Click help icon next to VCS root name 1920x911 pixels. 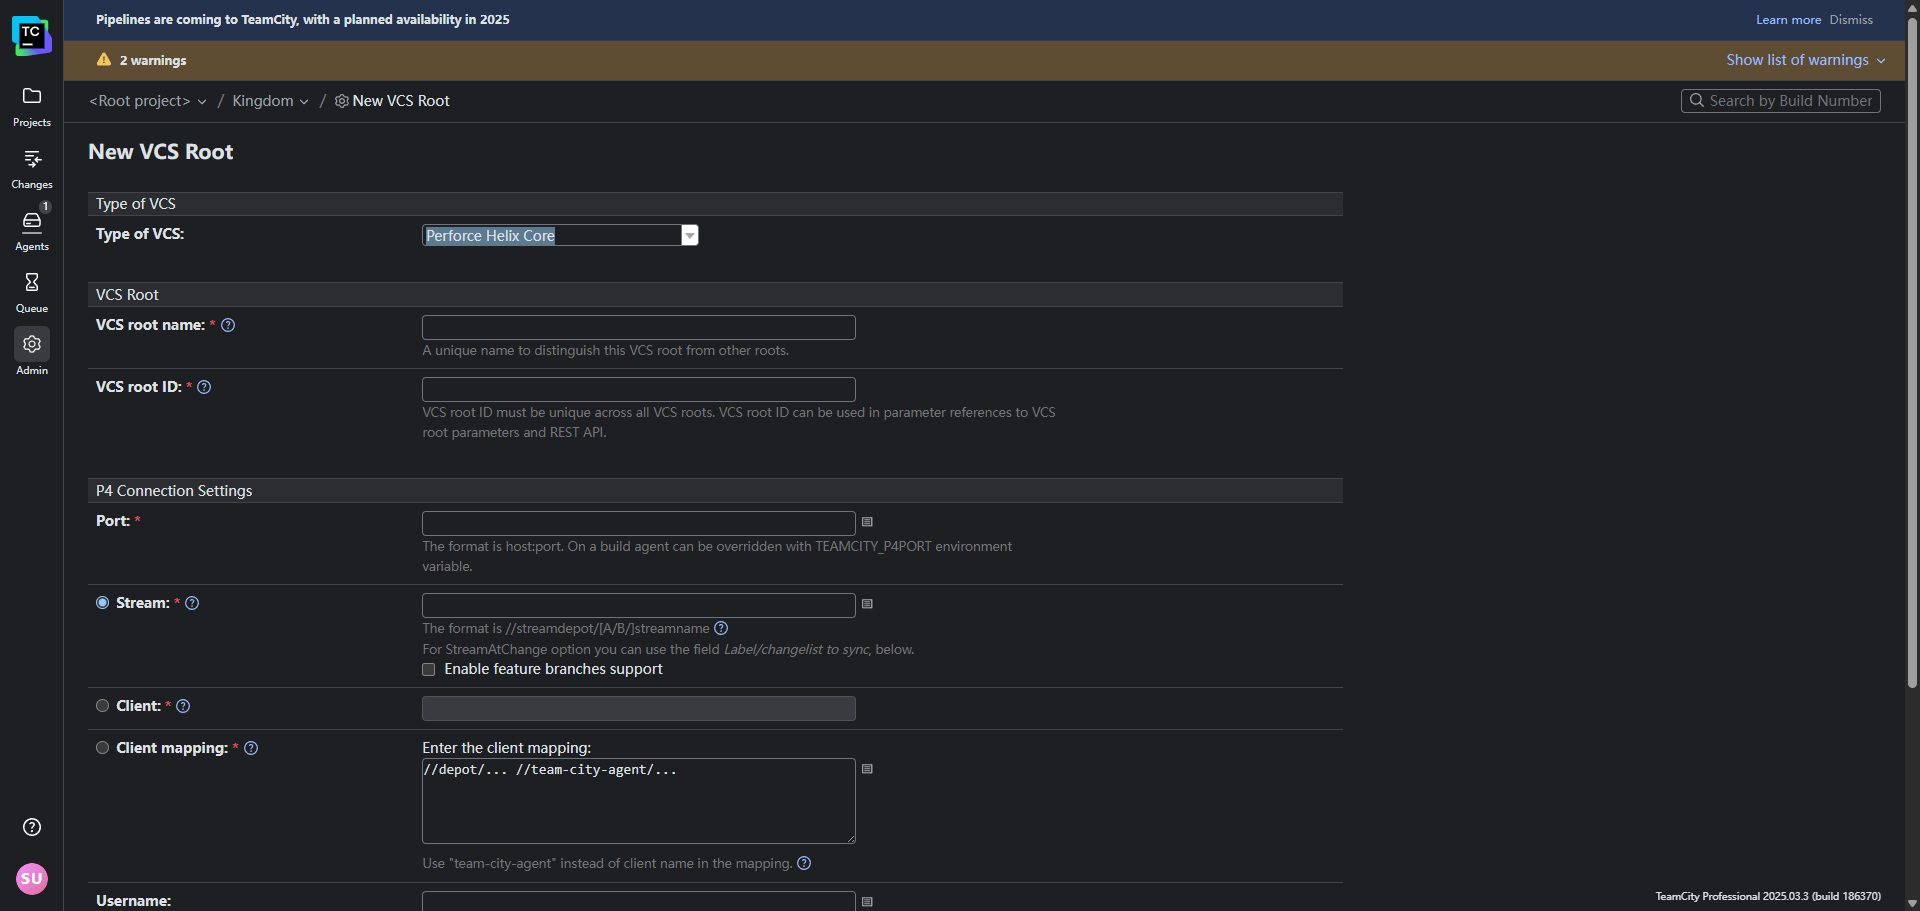(228, 325)
